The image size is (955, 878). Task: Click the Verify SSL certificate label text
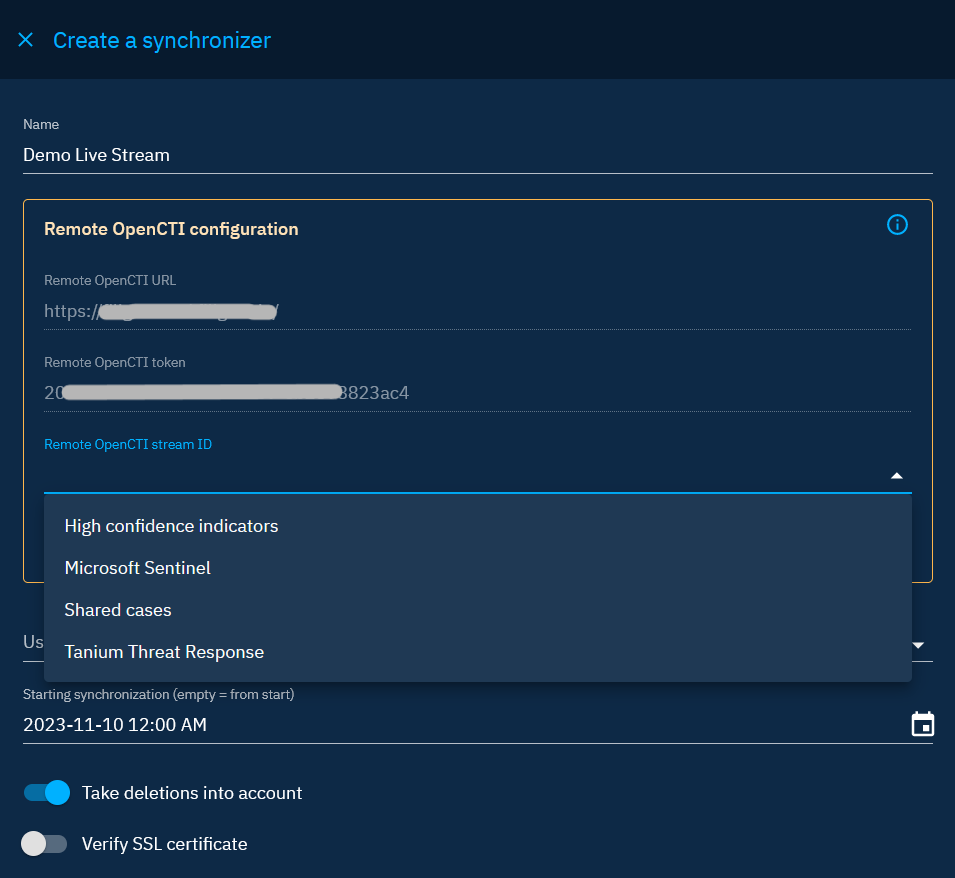click(164, 844)
